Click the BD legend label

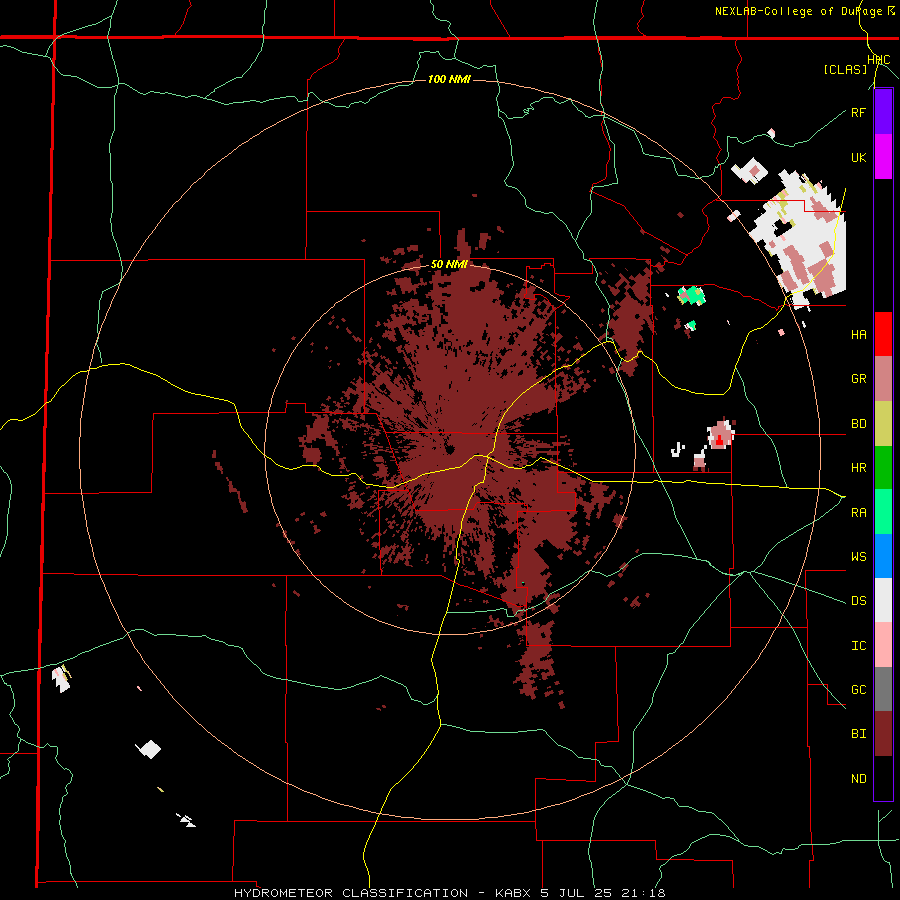coord(859,424)
